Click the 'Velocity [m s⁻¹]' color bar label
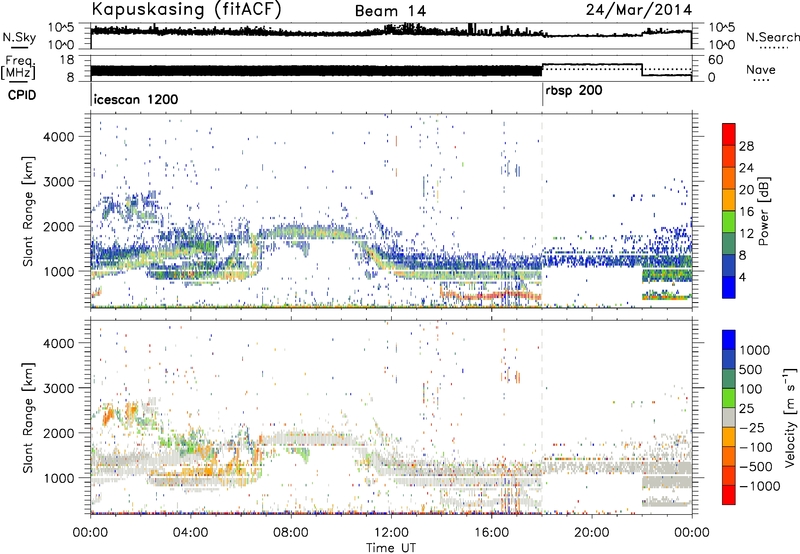 (790, 417)
